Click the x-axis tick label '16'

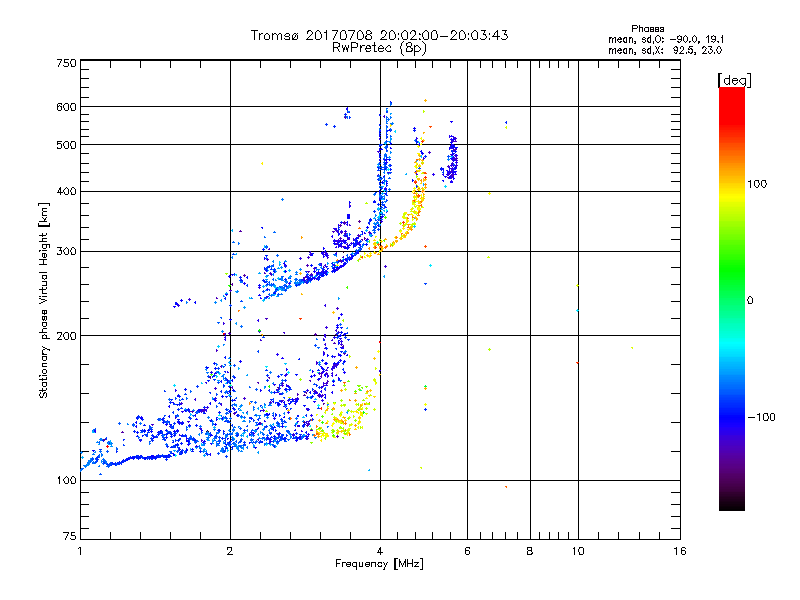(x=680, y=551)
